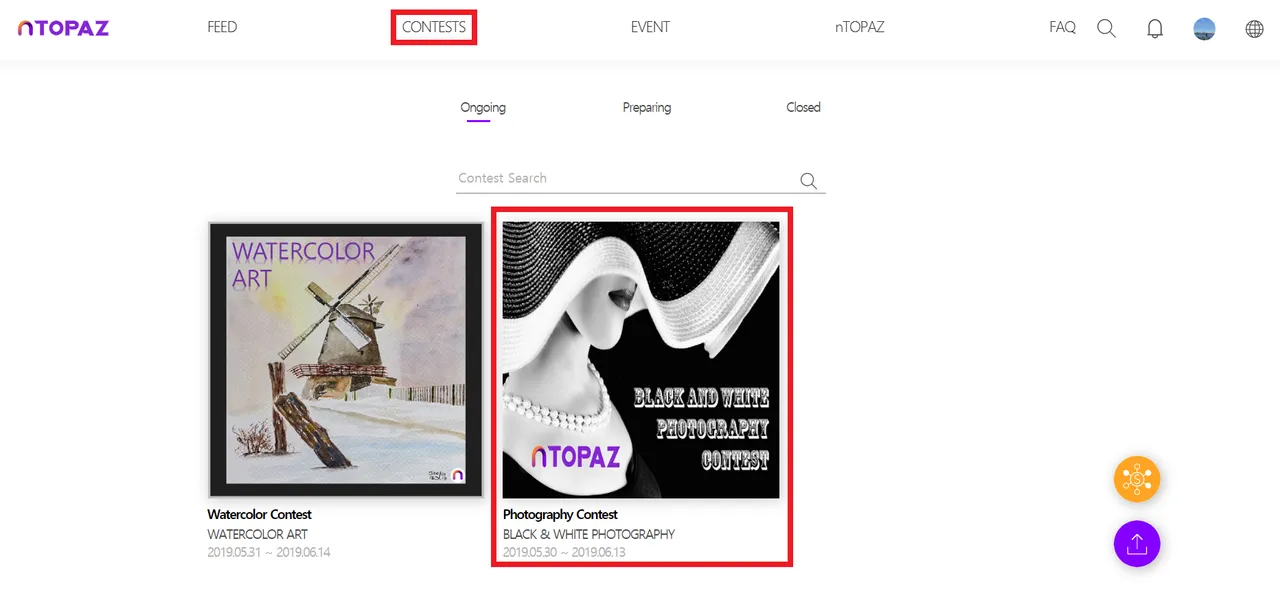Switch to the Preparing tab
This screenshot has width=1280, height=591.
click(x=647, y=107)
